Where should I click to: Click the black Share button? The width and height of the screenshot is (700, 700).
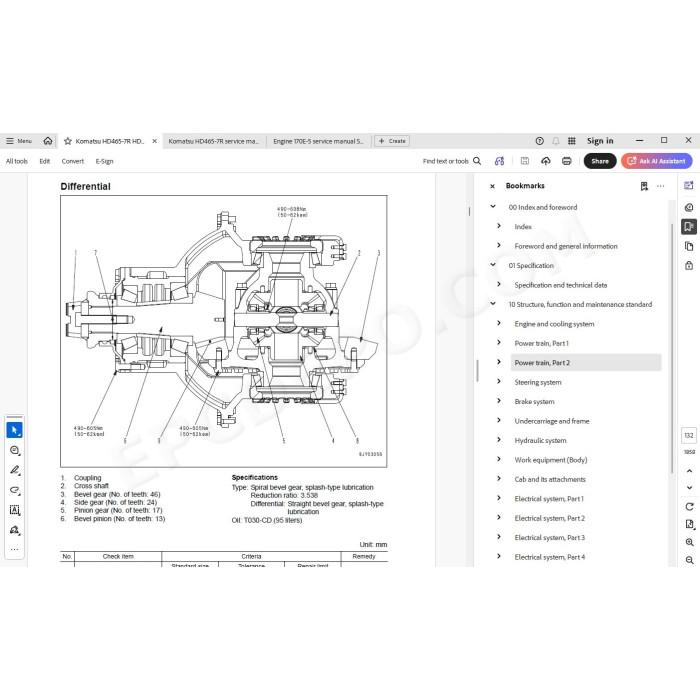[600, 161]
